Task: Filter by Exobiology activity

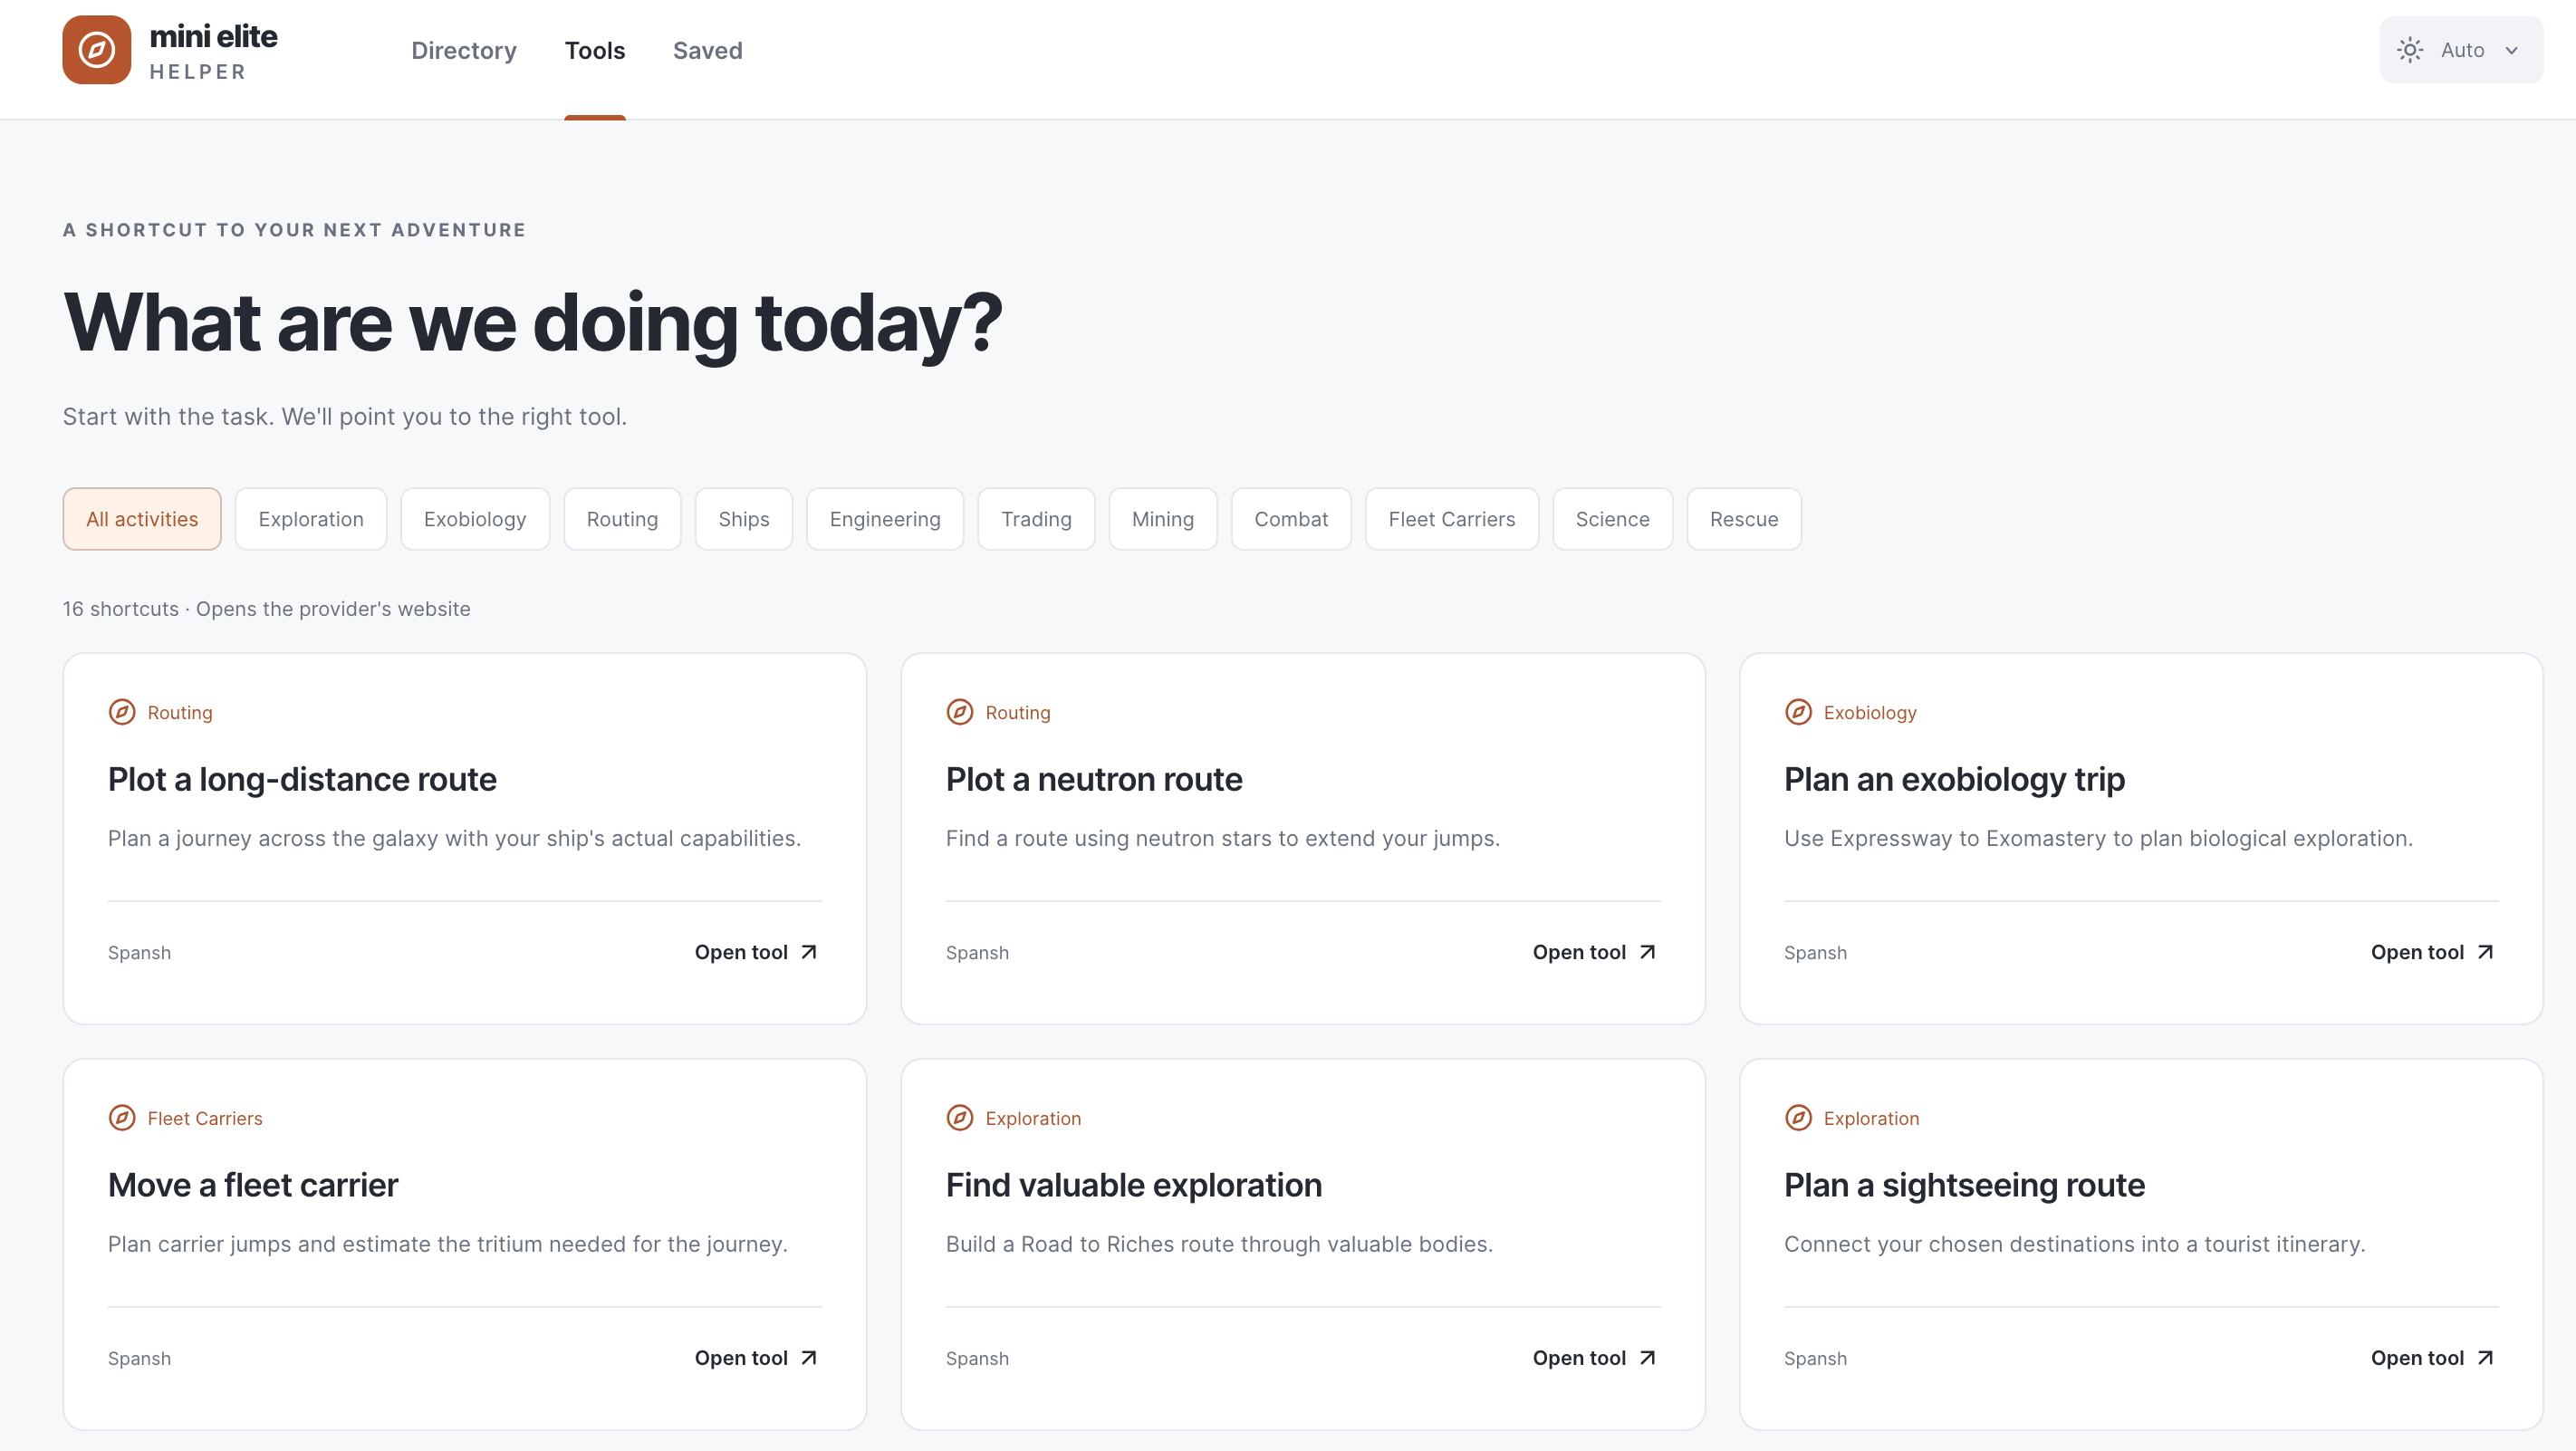Action: point(475,519)
